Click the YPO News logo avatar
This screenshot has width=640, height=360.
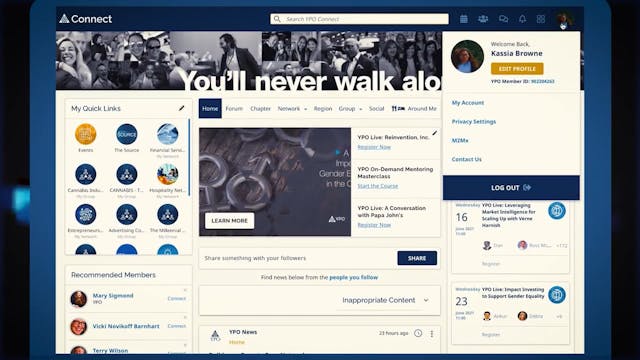[x=215, y=336]
